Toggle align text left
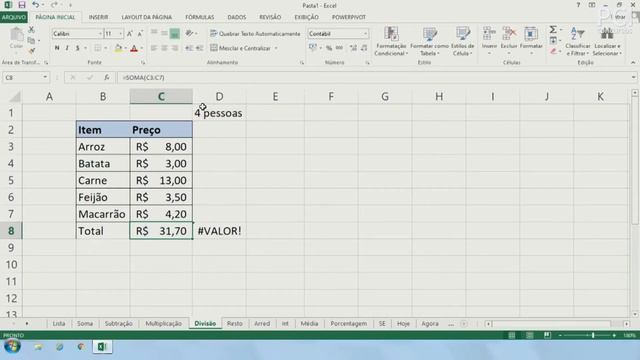 click(154, 48)
